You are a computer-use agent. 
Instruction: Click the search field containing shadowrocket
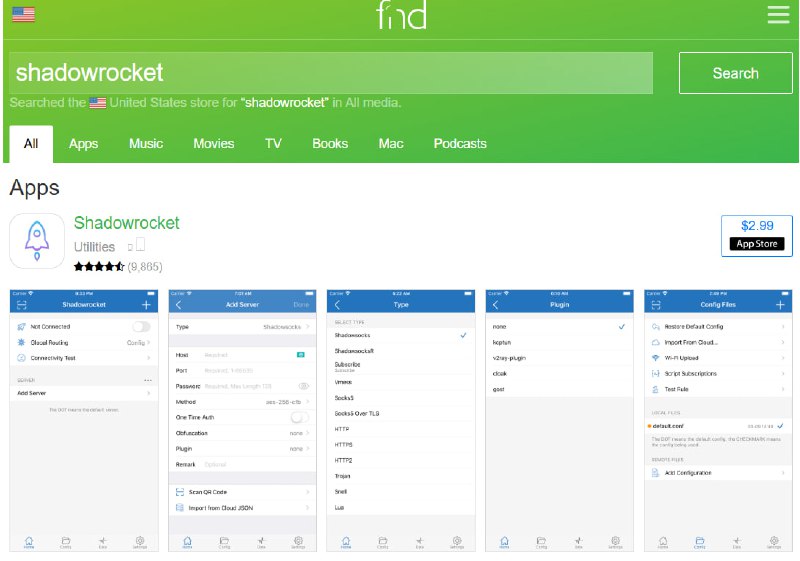tap(330, 73)
